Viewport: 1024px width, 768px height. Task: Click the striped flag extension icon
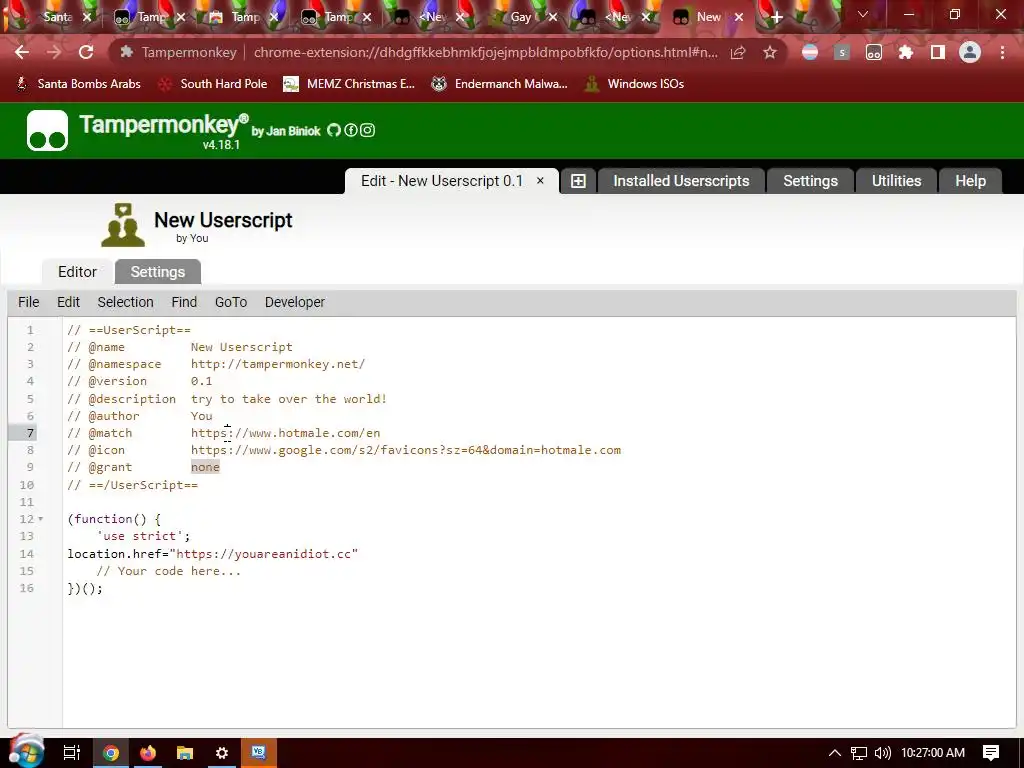point(810,52)
